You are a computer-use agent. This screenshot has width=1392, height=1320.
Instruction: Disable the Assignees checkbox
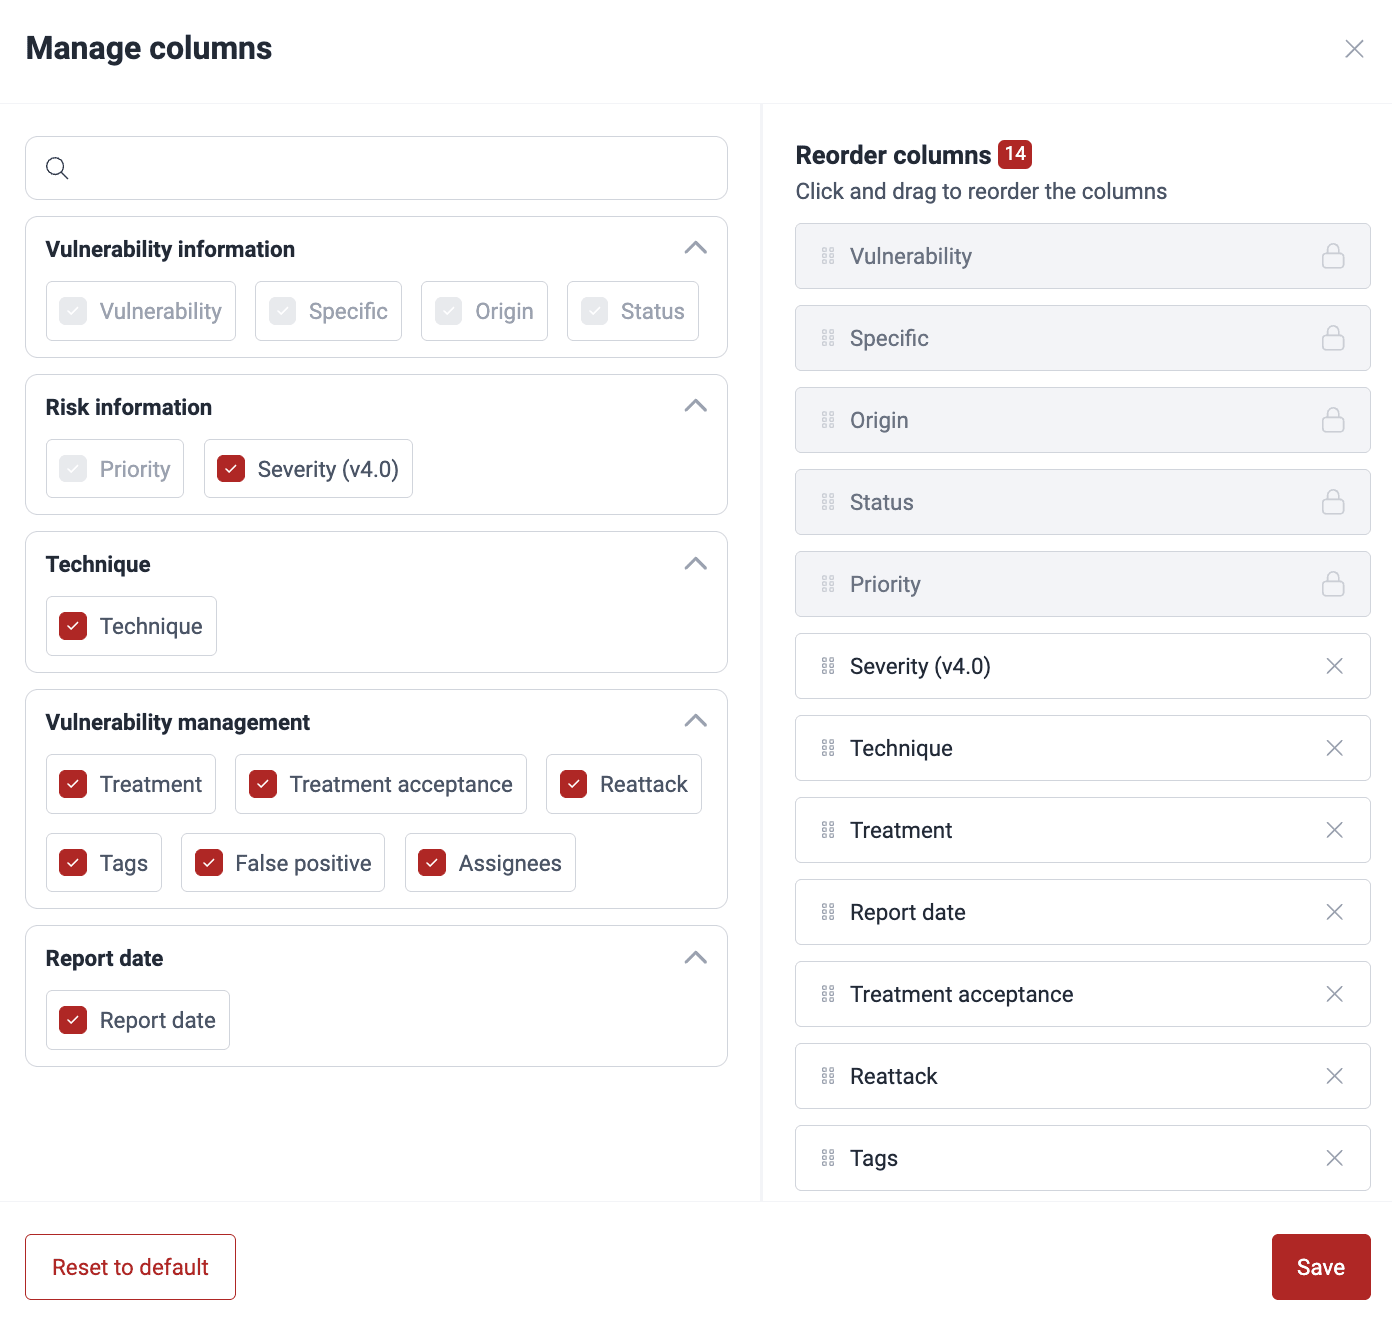tap(432, 862)
